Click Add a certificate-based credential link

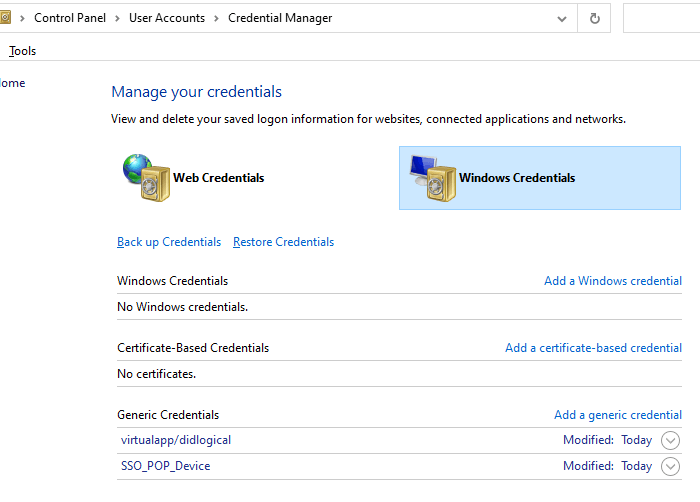(593, 348)
